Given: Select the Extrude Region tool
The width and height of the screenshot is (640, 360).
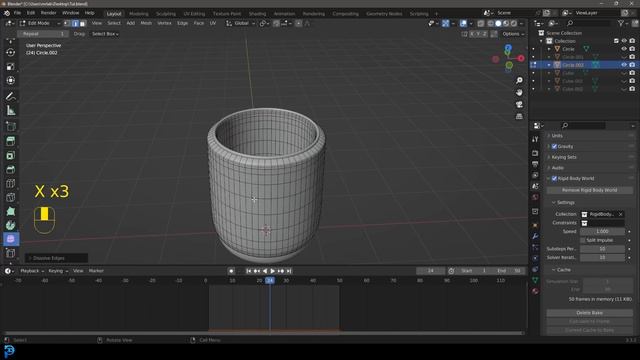Looking at the screenshot, I should tap(11, 141).
